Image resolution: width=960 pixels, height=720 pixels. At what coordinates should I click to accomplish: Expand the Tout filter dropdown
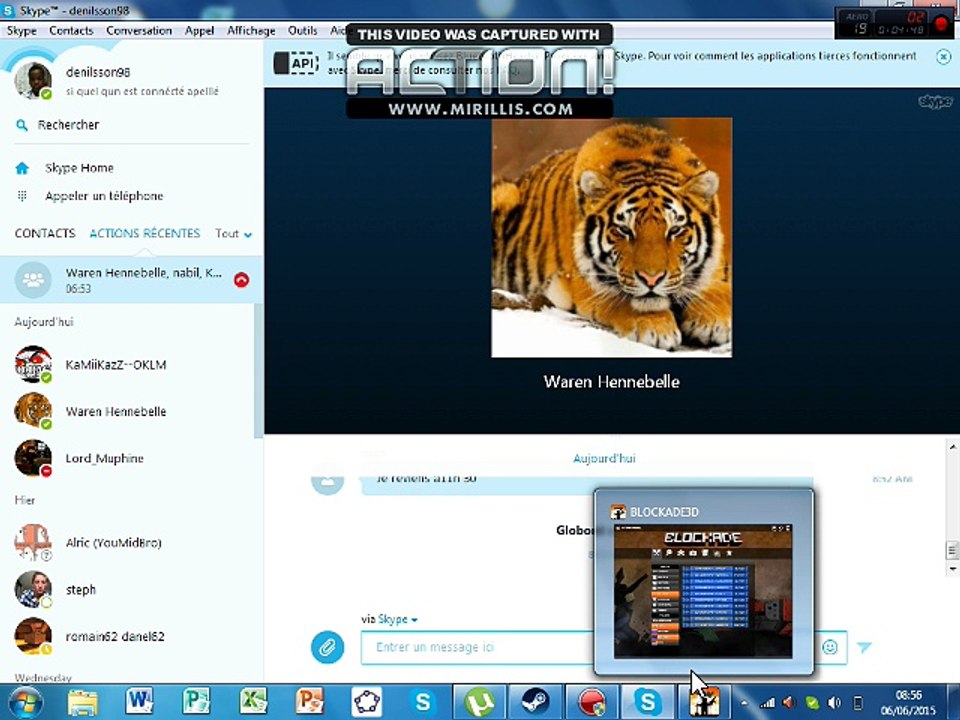pos(233,234)
